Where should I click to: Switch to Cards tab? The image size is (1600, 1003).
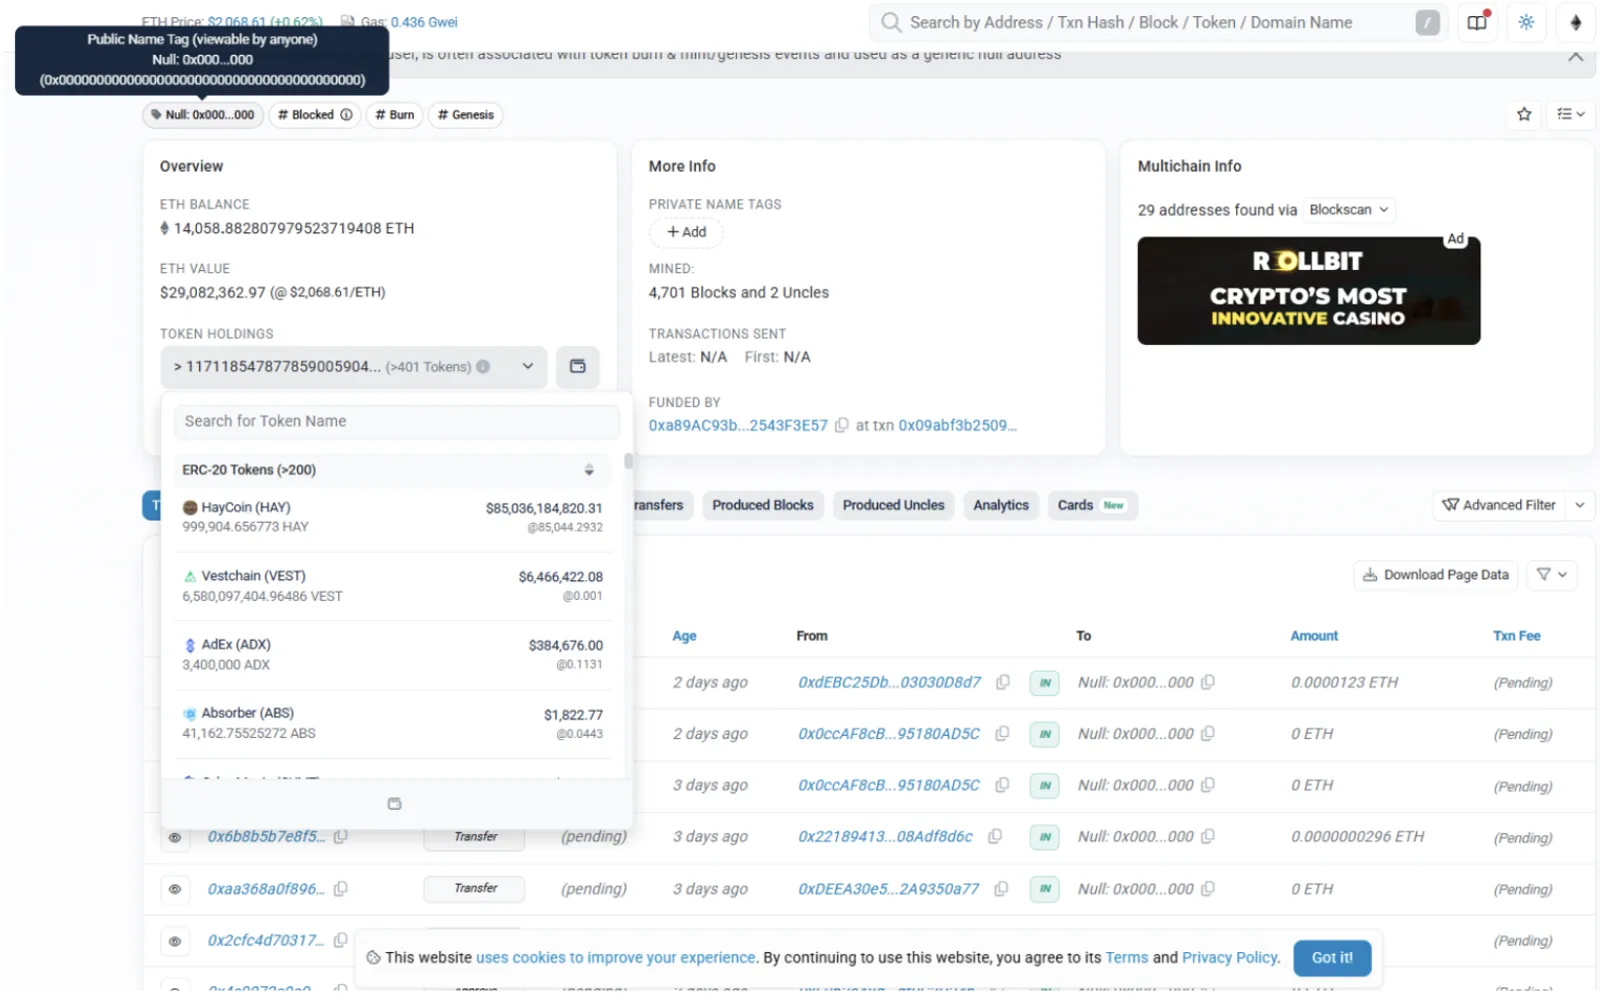tap(1091, 506)
